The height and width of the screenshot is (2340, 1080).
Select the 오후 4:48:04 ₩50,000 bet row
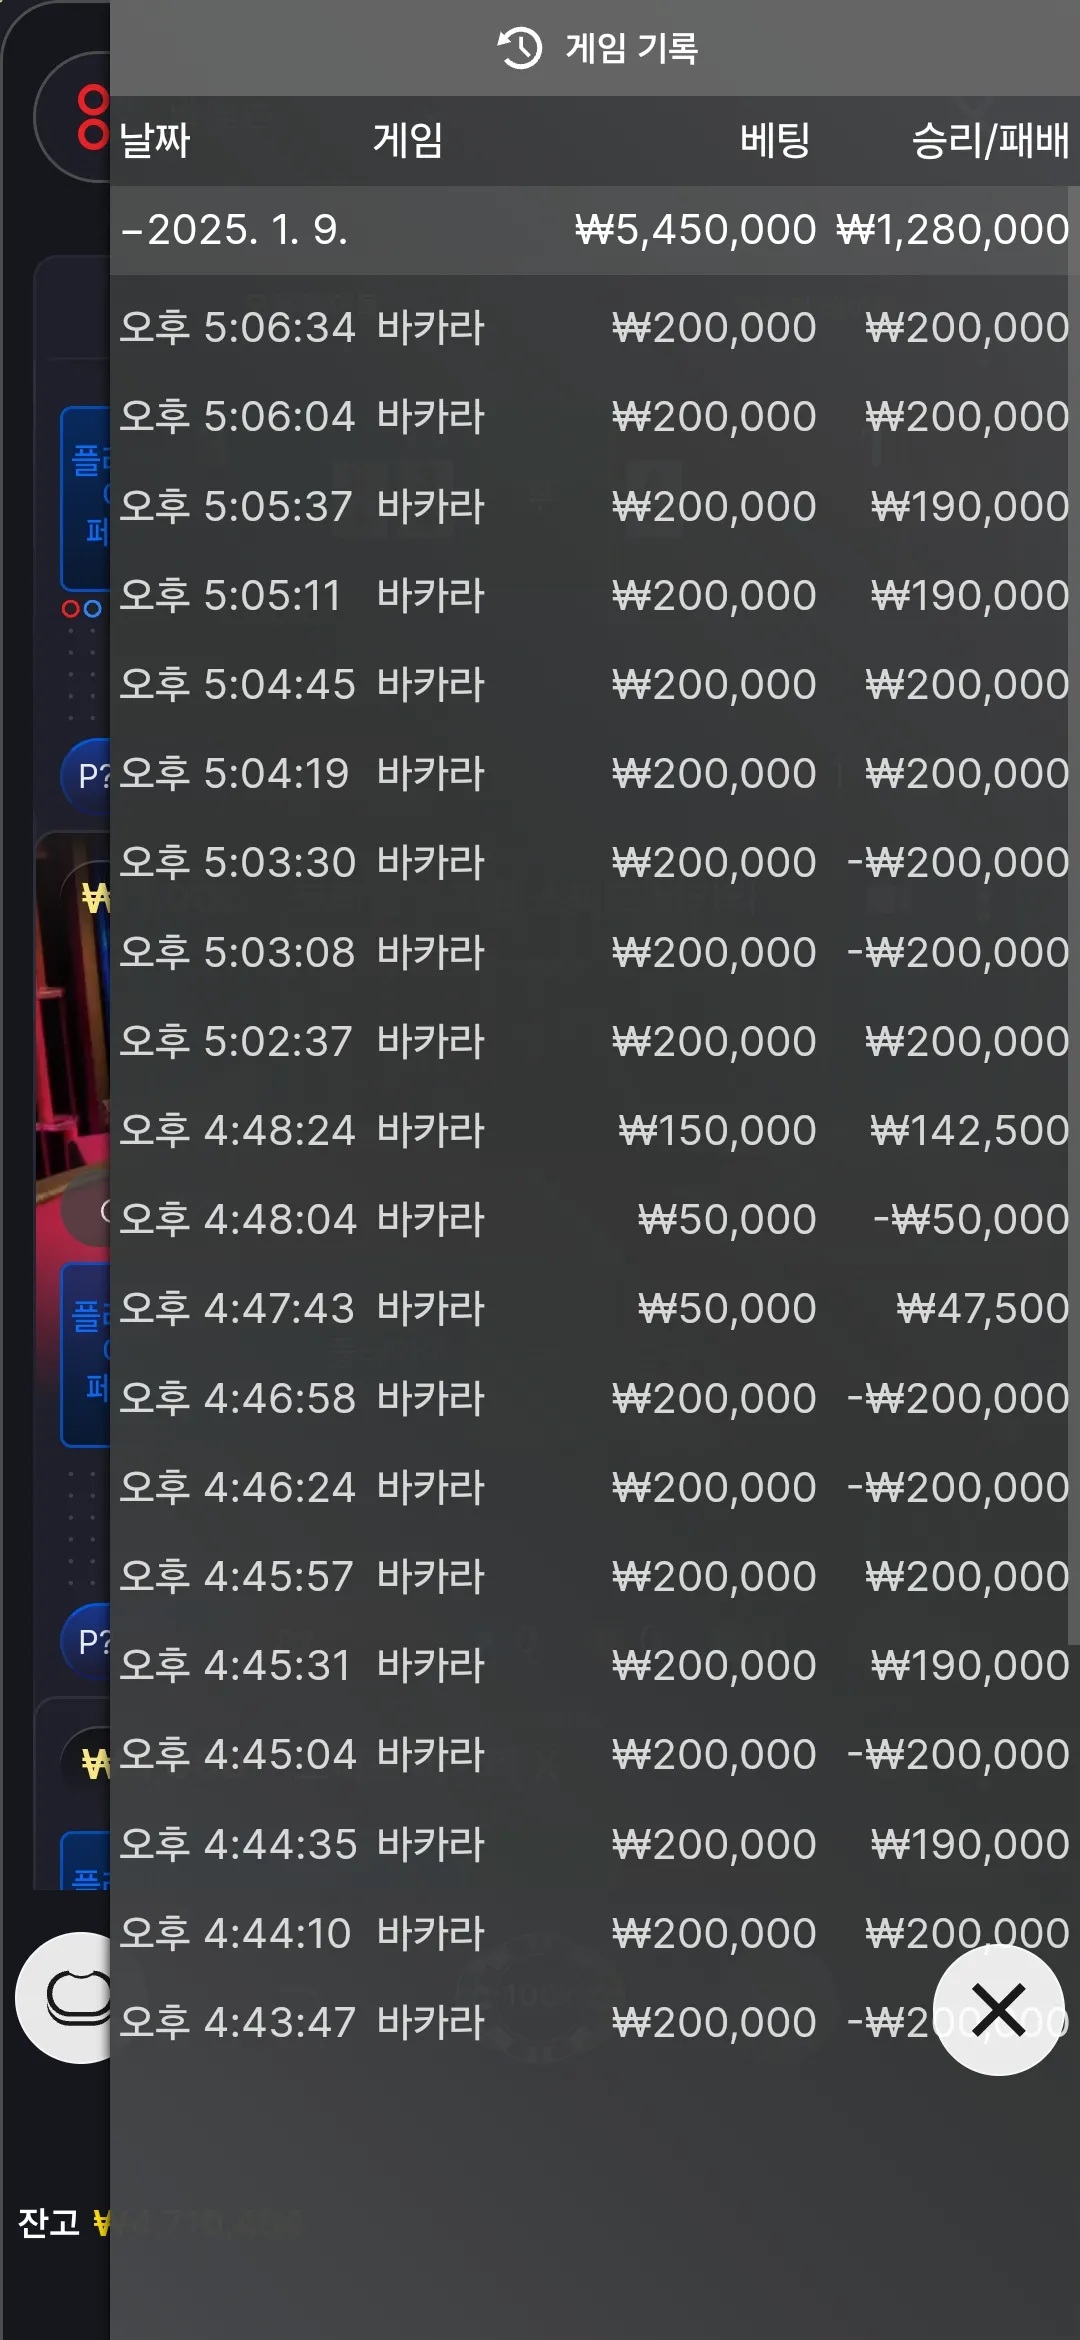[595, 1219]
